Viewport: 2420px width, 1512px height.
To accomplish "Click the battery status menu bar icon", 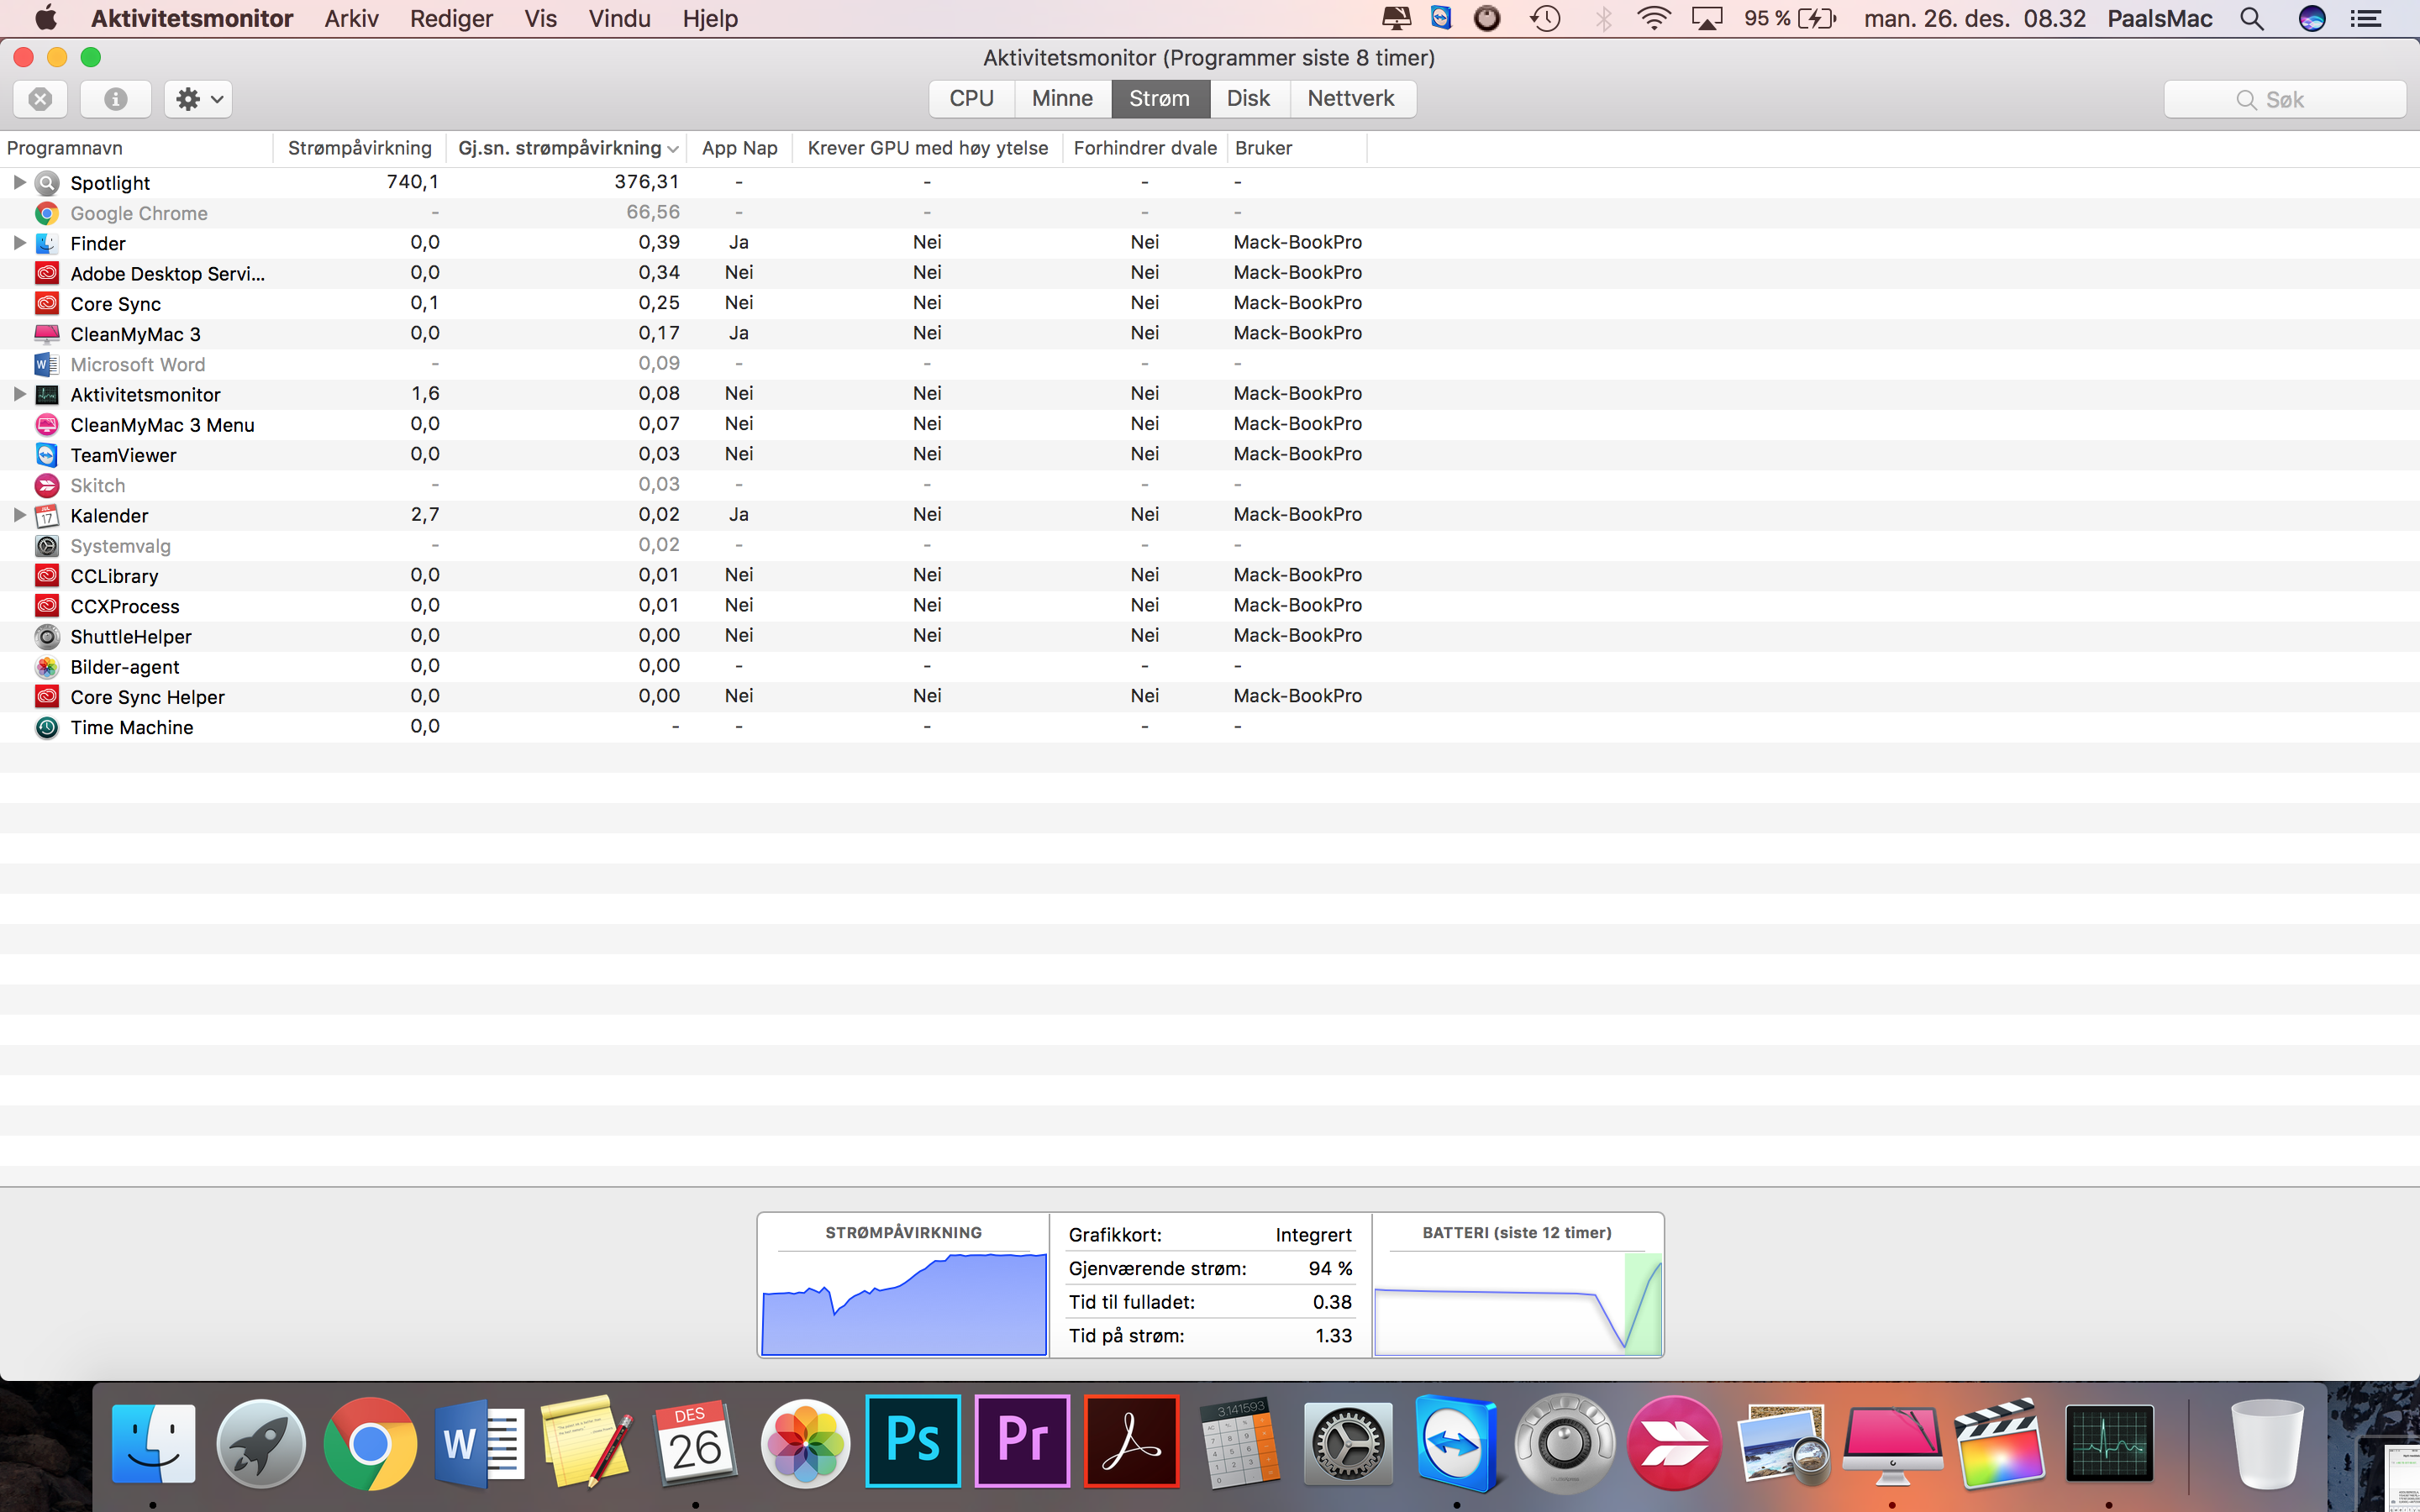I will pyautogui.click(x=1790, y=18).
